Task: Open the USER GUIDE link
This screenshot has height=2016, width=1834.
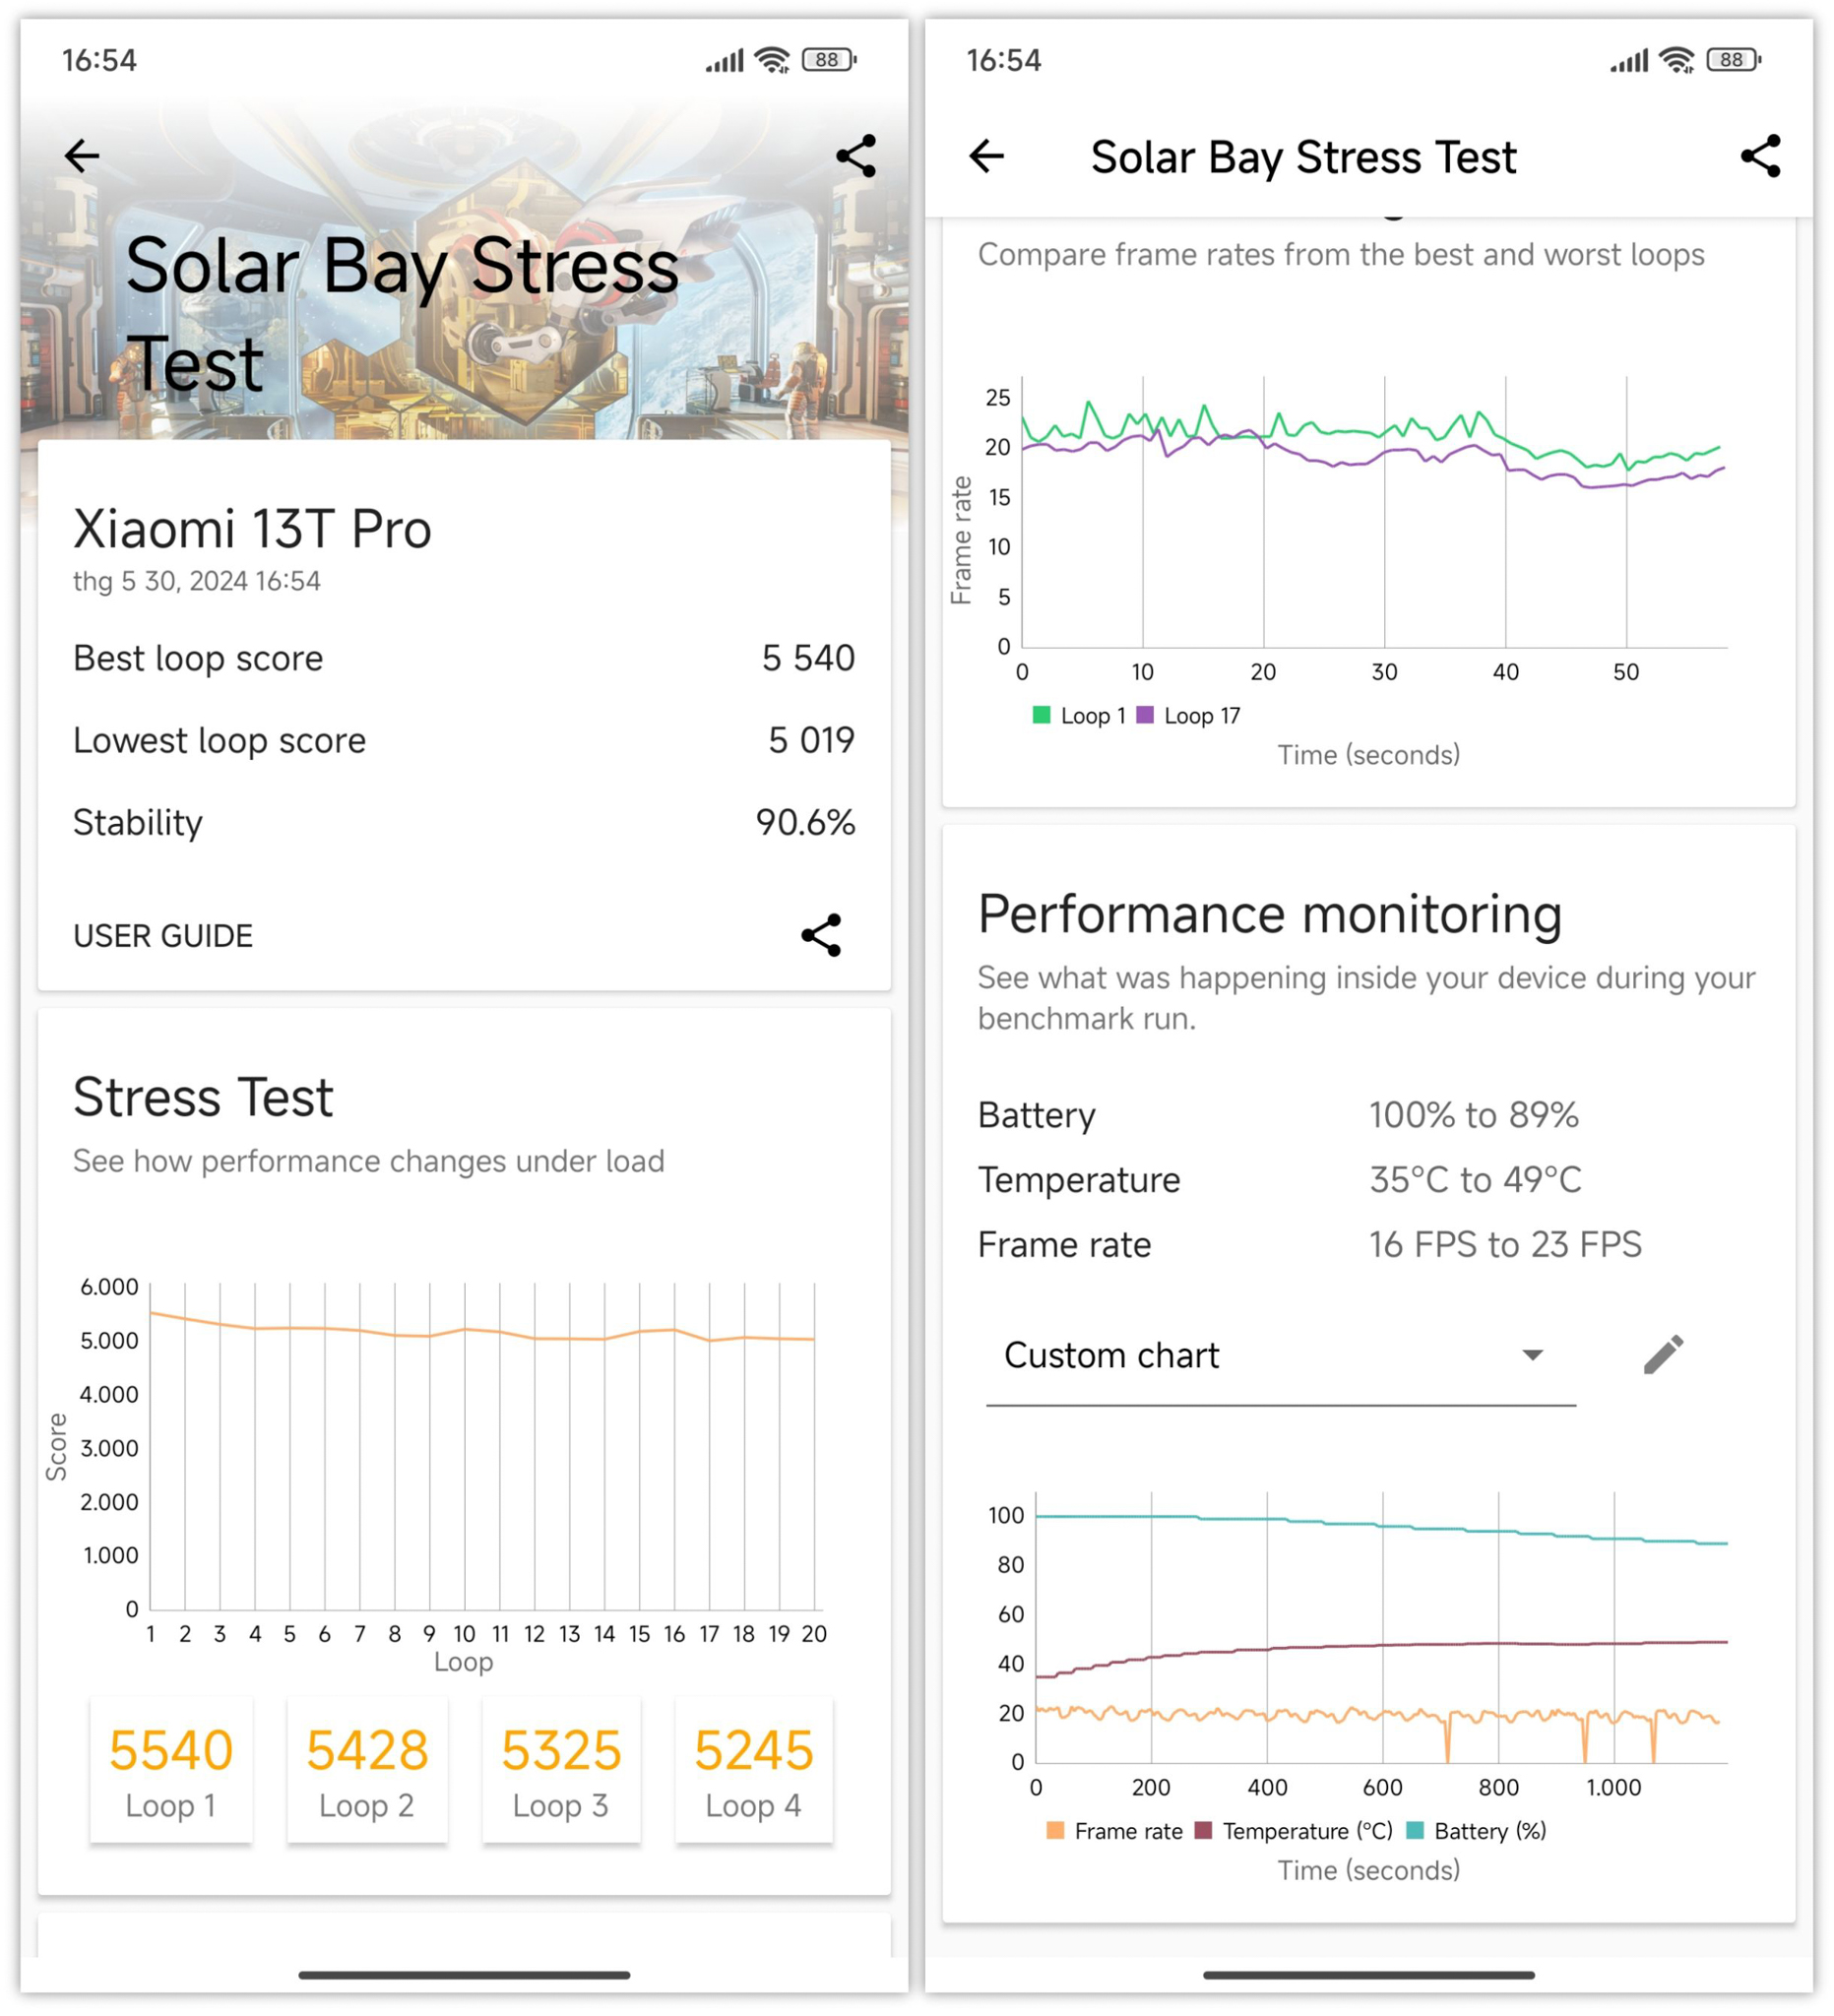Action: [x=163, y=936]
